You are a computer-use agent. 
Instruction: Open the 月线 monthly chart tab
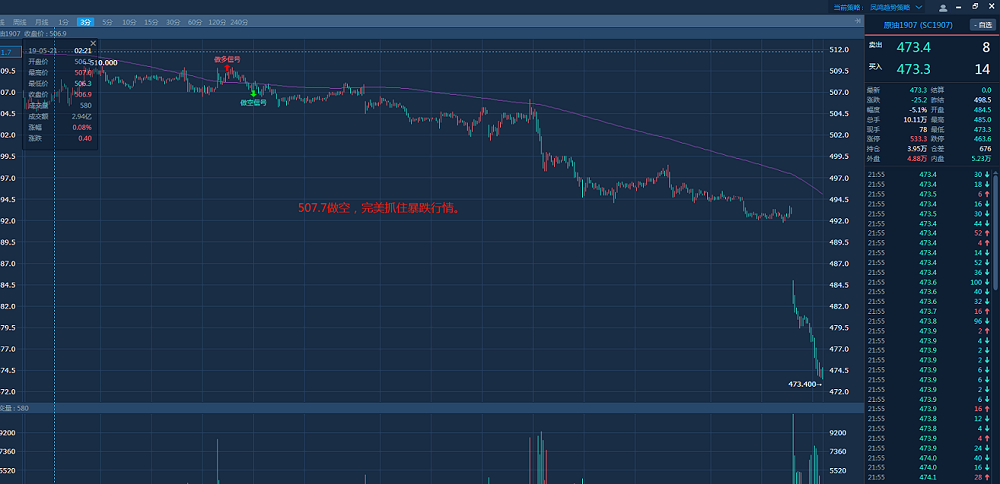[x=40, y=21]
